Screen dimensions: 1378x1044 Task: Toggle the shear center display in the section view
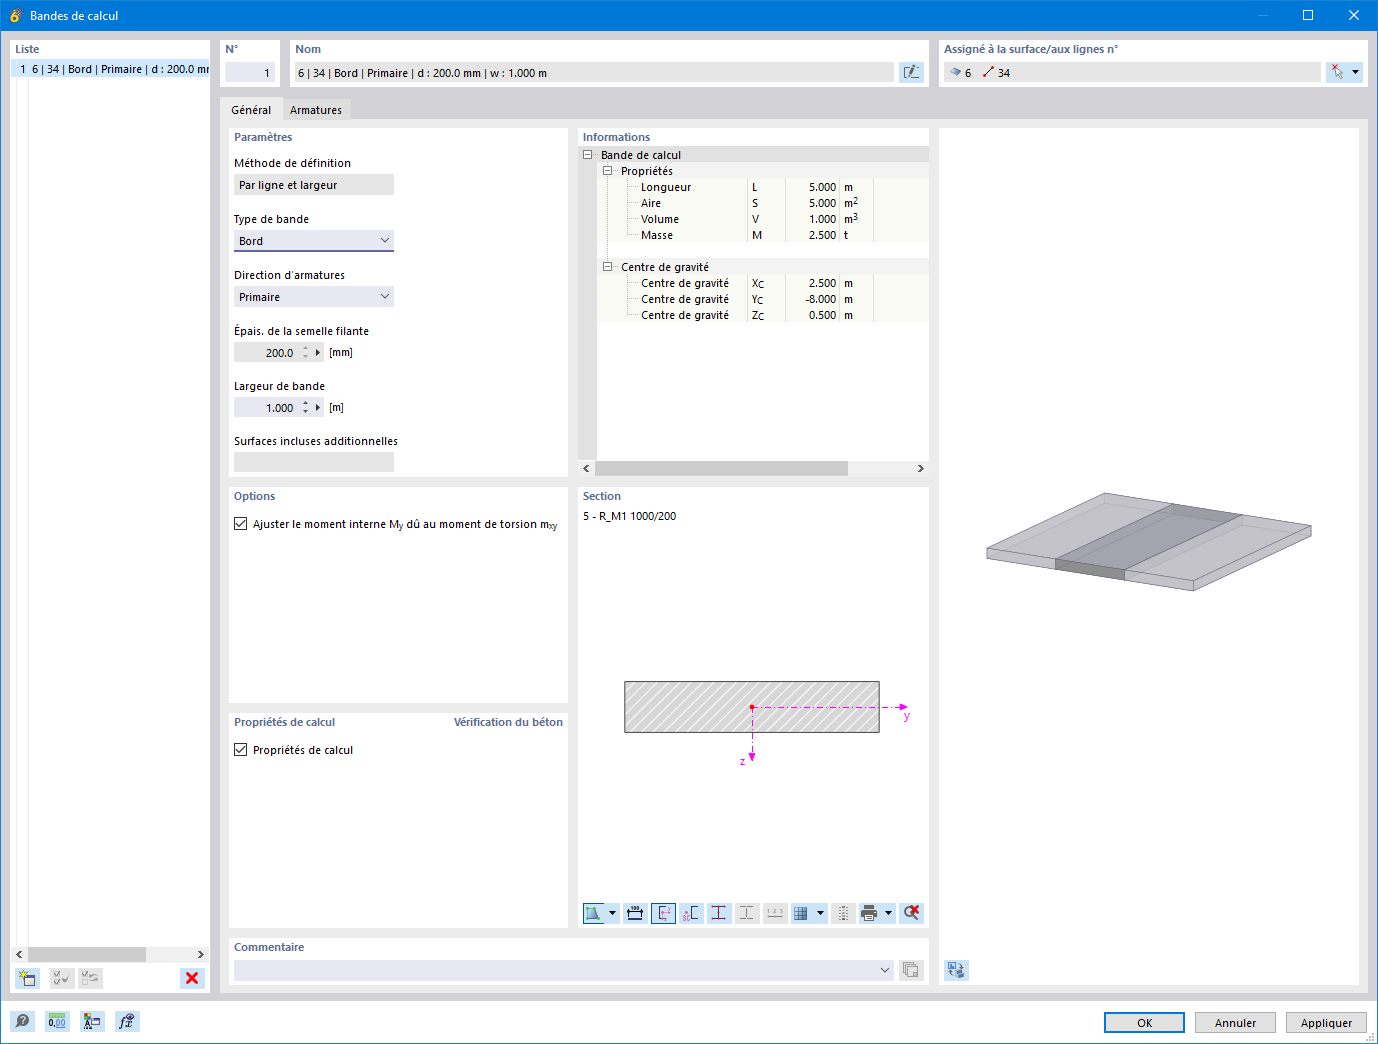tap(691, 913)
